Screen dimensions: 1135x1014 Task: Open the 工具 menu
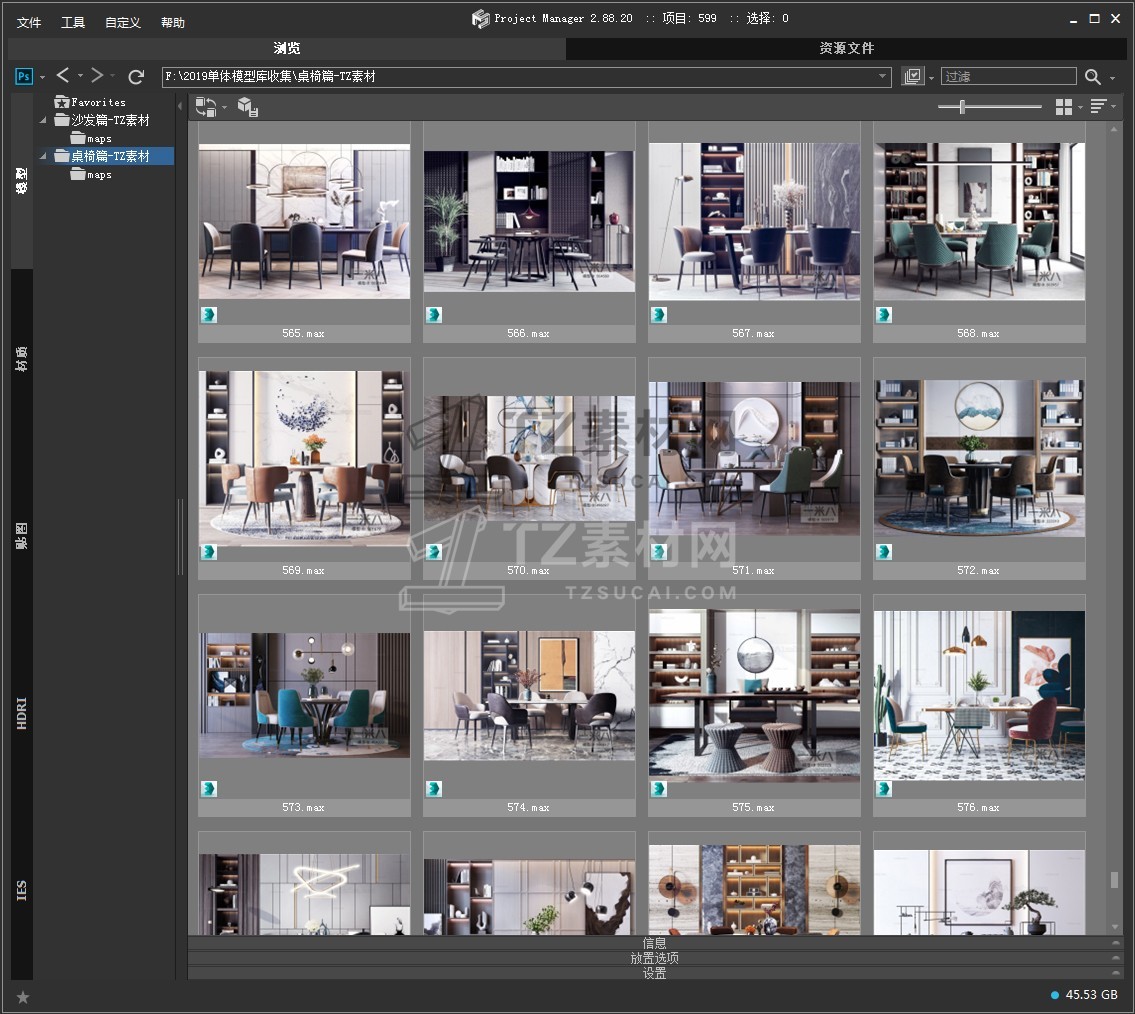[73, 22]
